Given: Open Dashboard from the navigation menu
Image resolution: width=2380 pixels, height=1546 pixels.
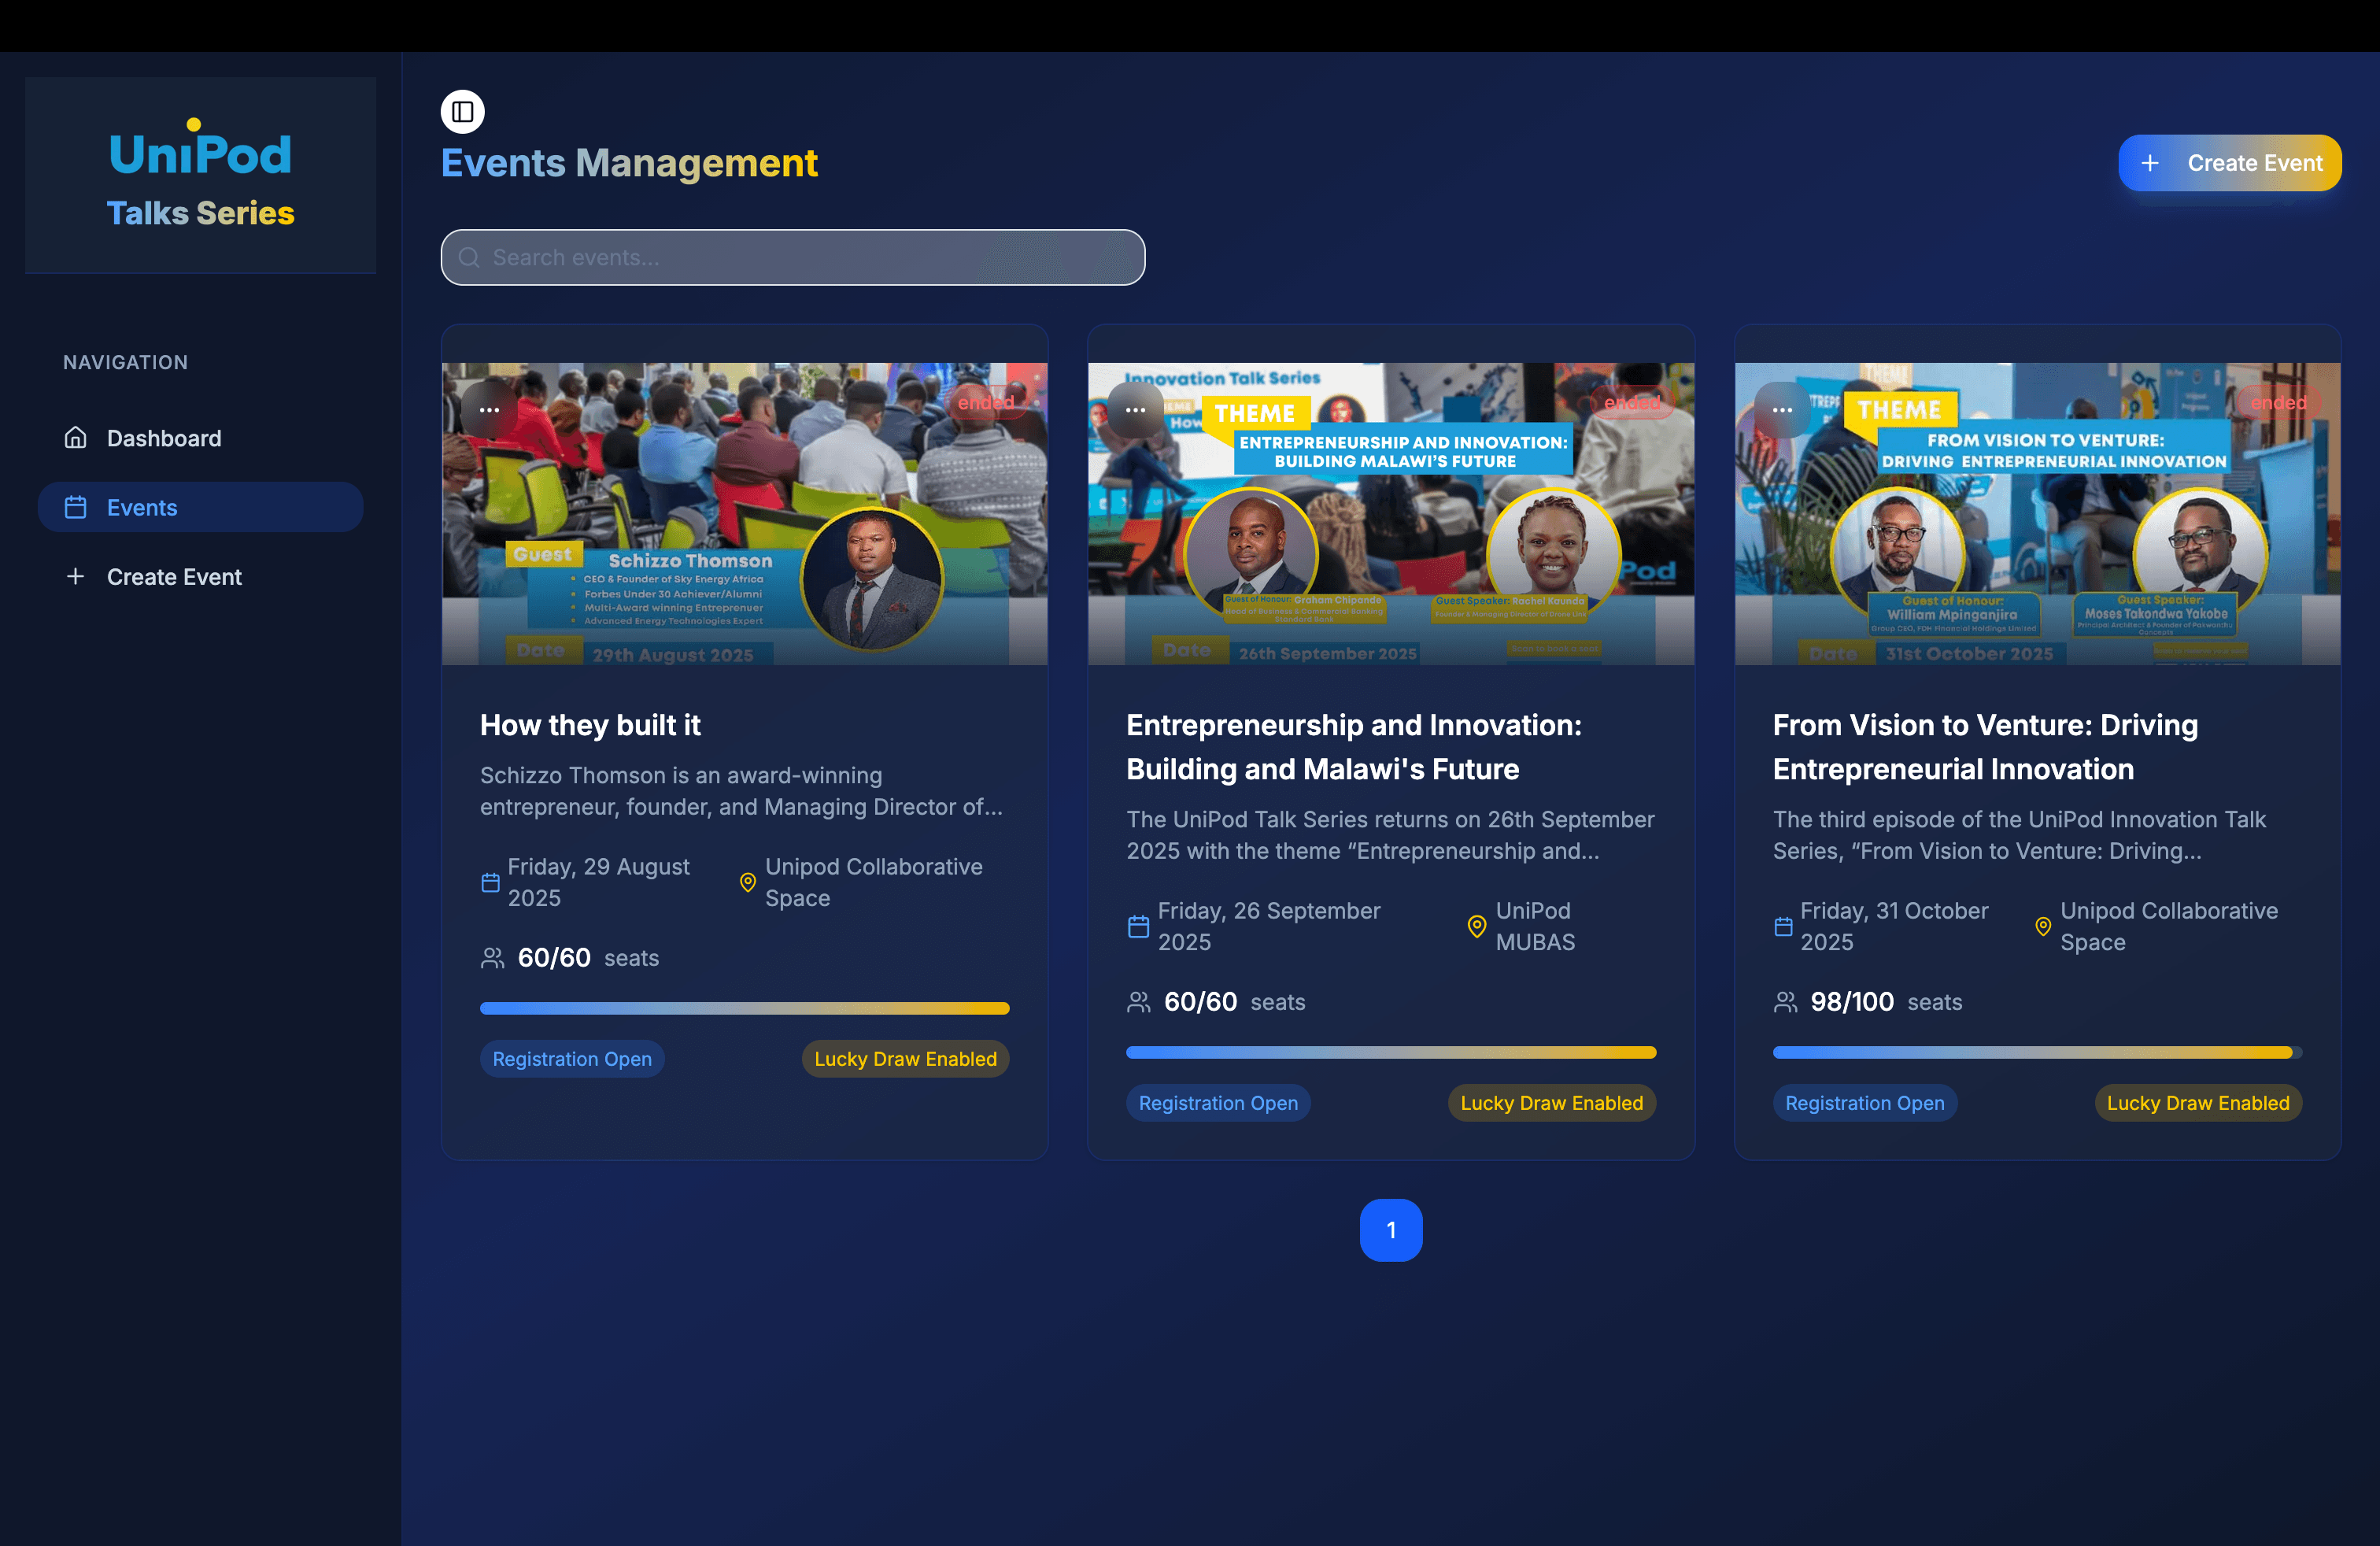Looking at the screenshot, I should [164, 438].
